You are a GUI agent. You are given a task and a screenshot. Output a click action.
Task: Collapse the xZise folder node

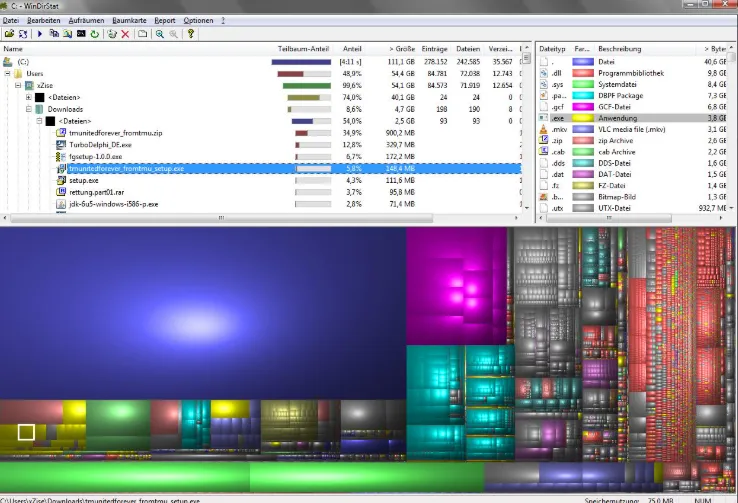[18, 85]
